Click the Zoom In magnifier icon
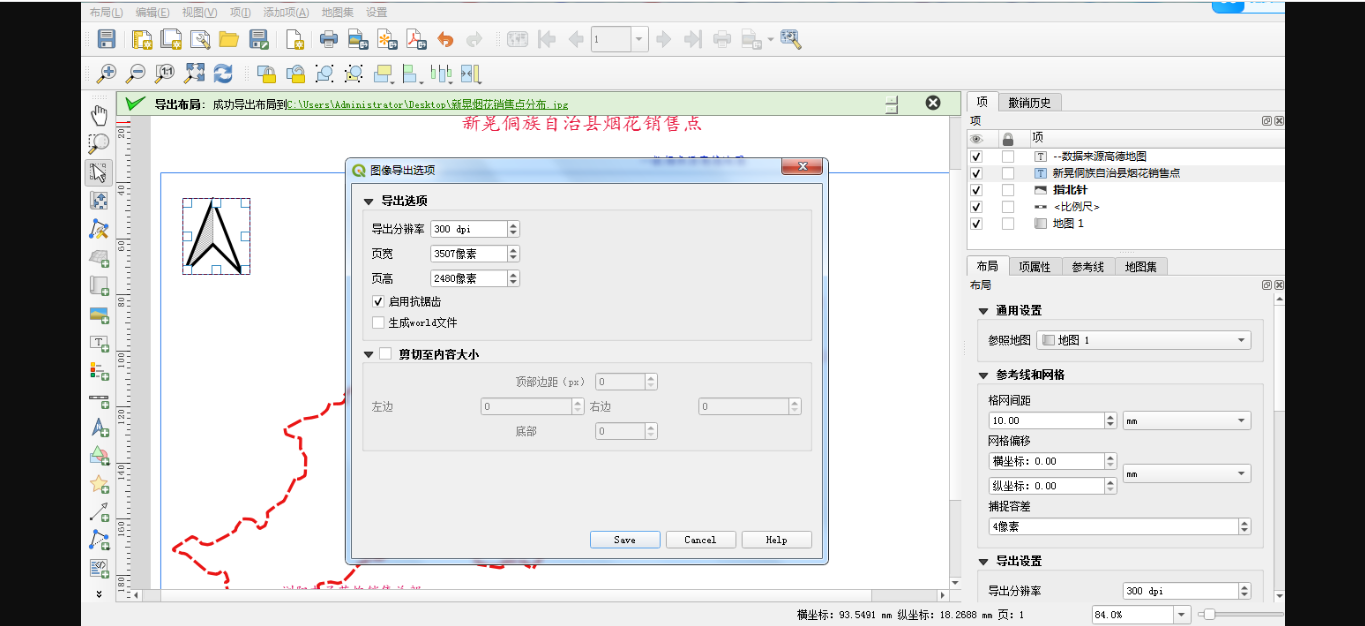This screenshot has width=1365, height=626. click(106, 73)
